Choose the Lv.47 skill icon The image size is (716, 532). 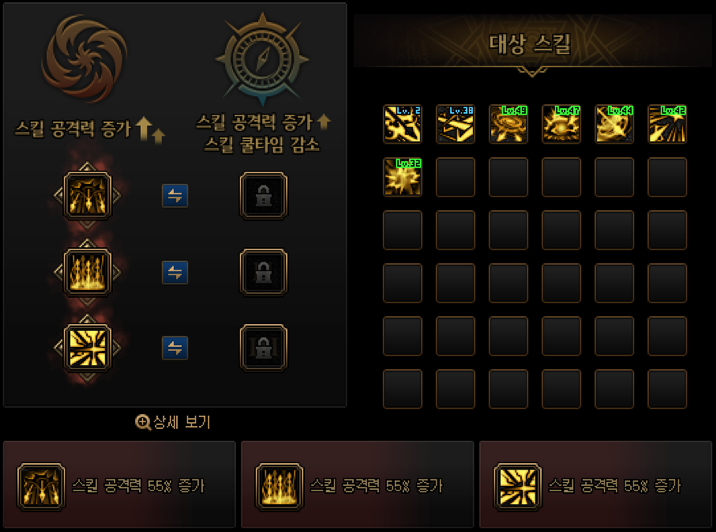point(561,124)
